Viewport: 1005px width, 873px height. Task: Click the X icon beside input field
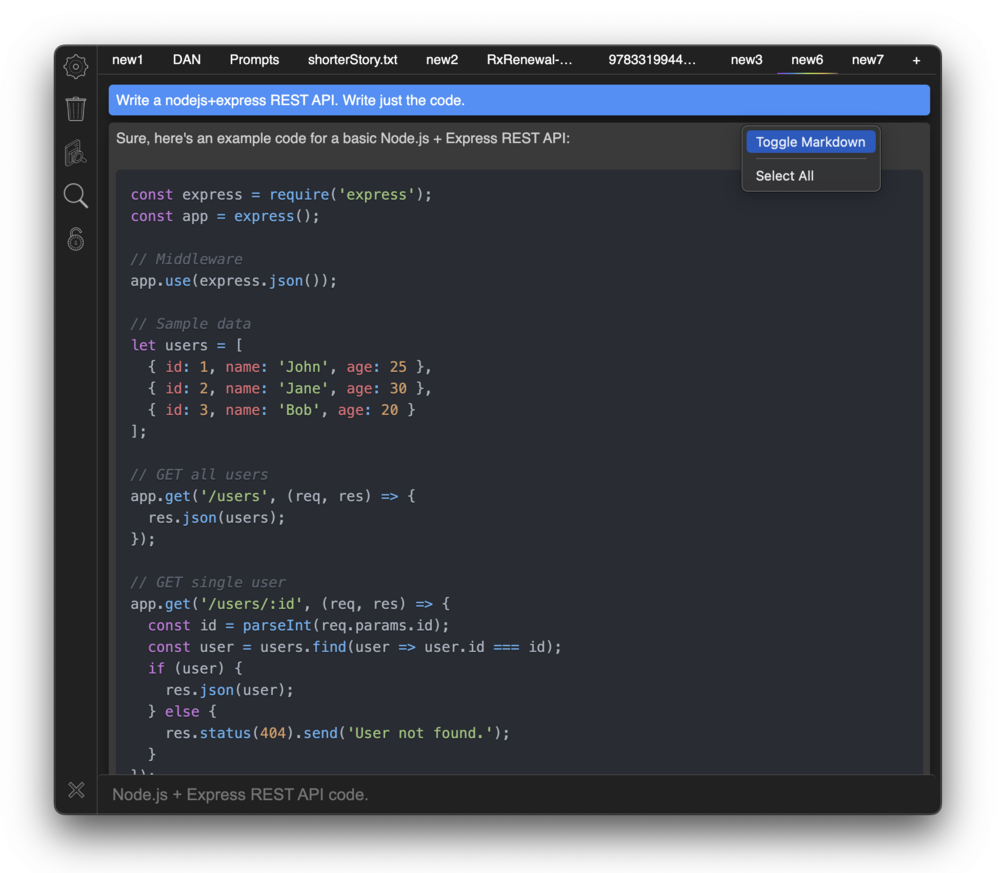tap(76, 790)
